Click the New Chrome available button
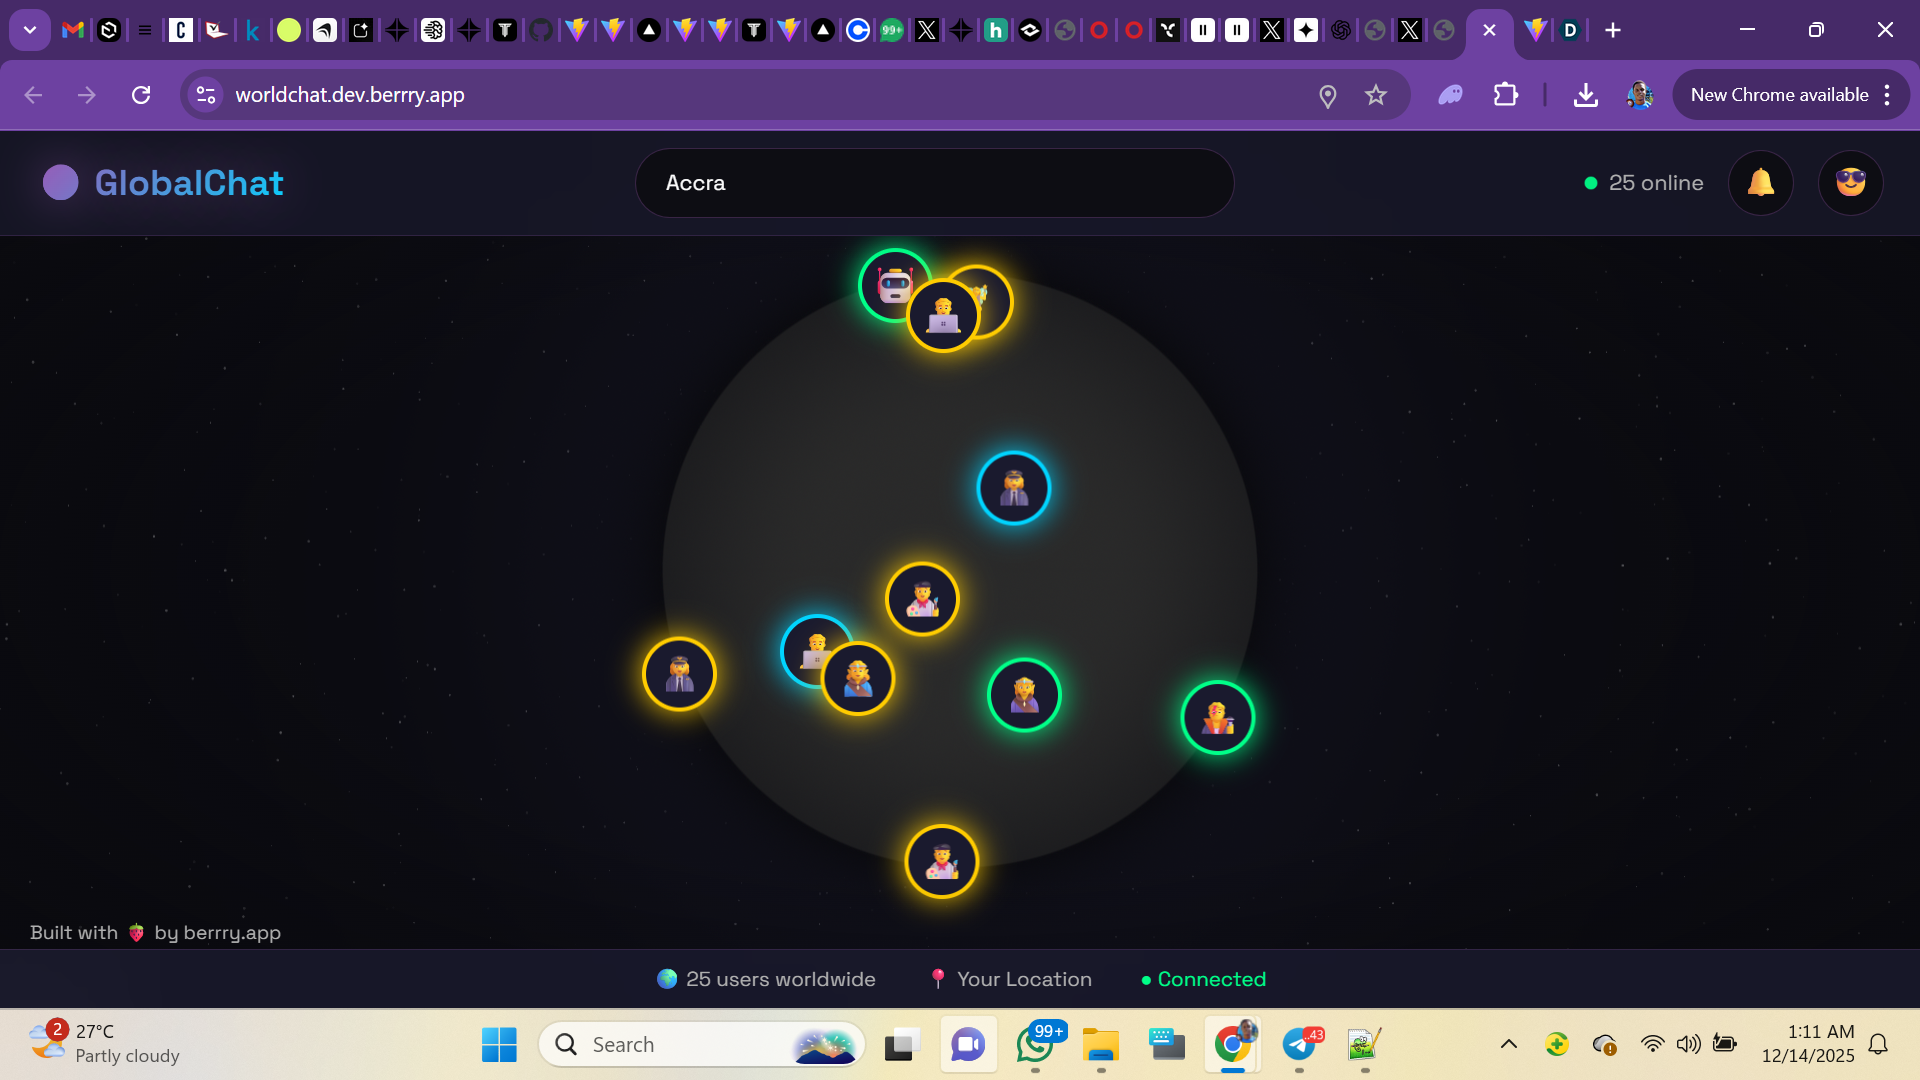 (x=1778, y=95)
